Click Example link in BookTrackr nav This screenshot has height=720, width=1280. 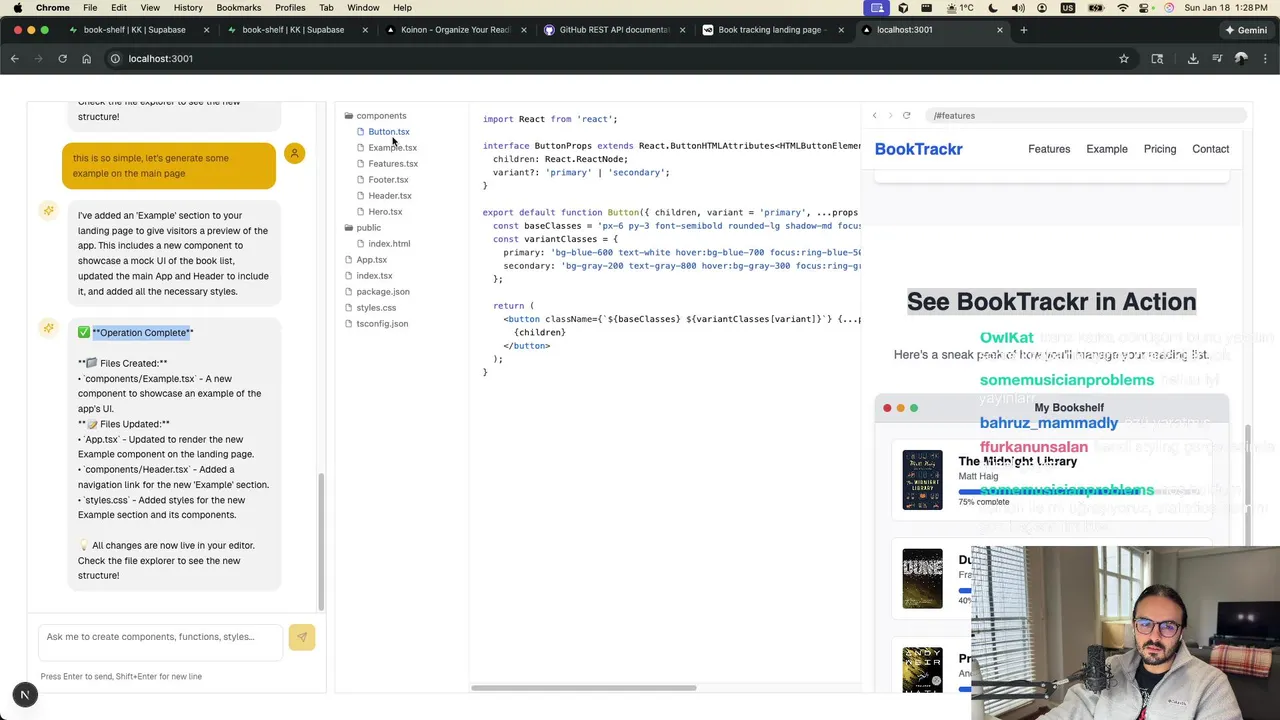pos(1107,149)
